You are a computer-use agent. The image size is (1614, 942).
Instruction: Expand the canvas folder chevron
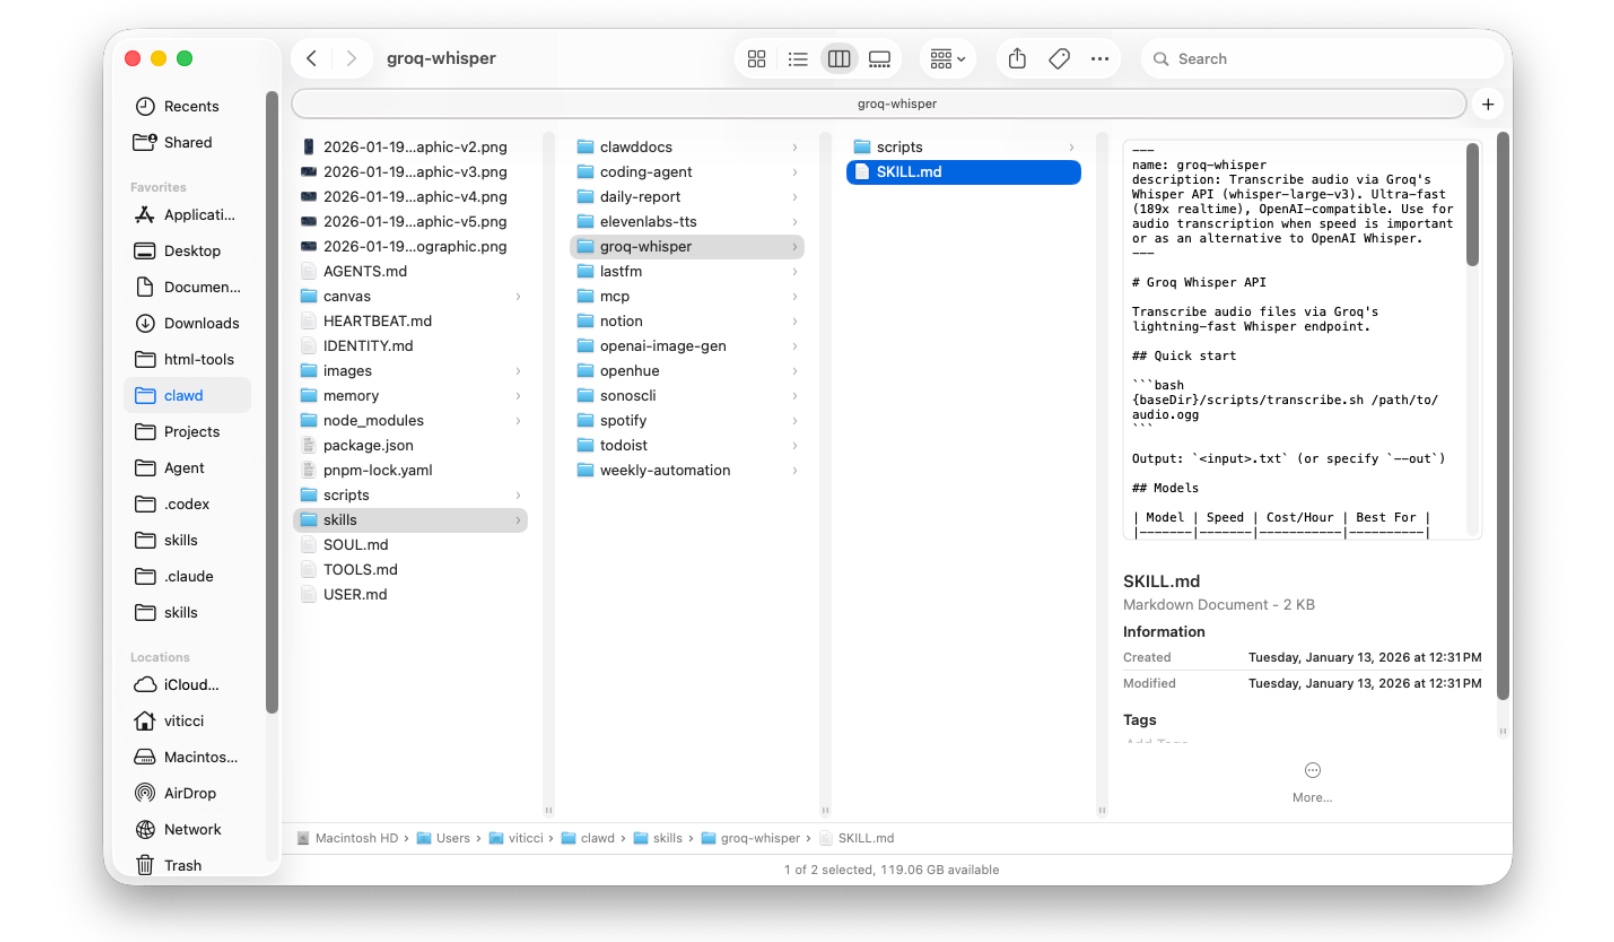(x=518, y=296)
